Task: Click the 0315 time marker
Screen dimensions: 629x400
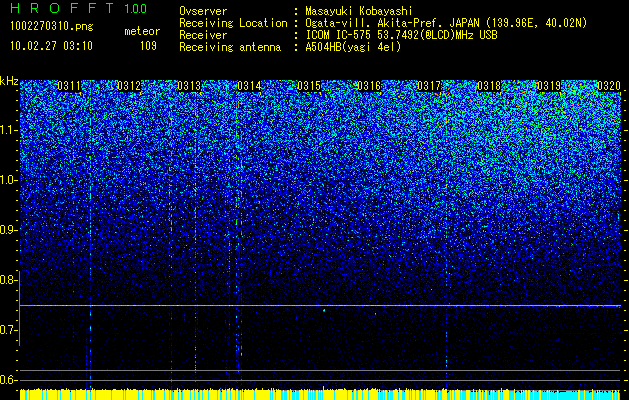Action: tap(309, 86)
